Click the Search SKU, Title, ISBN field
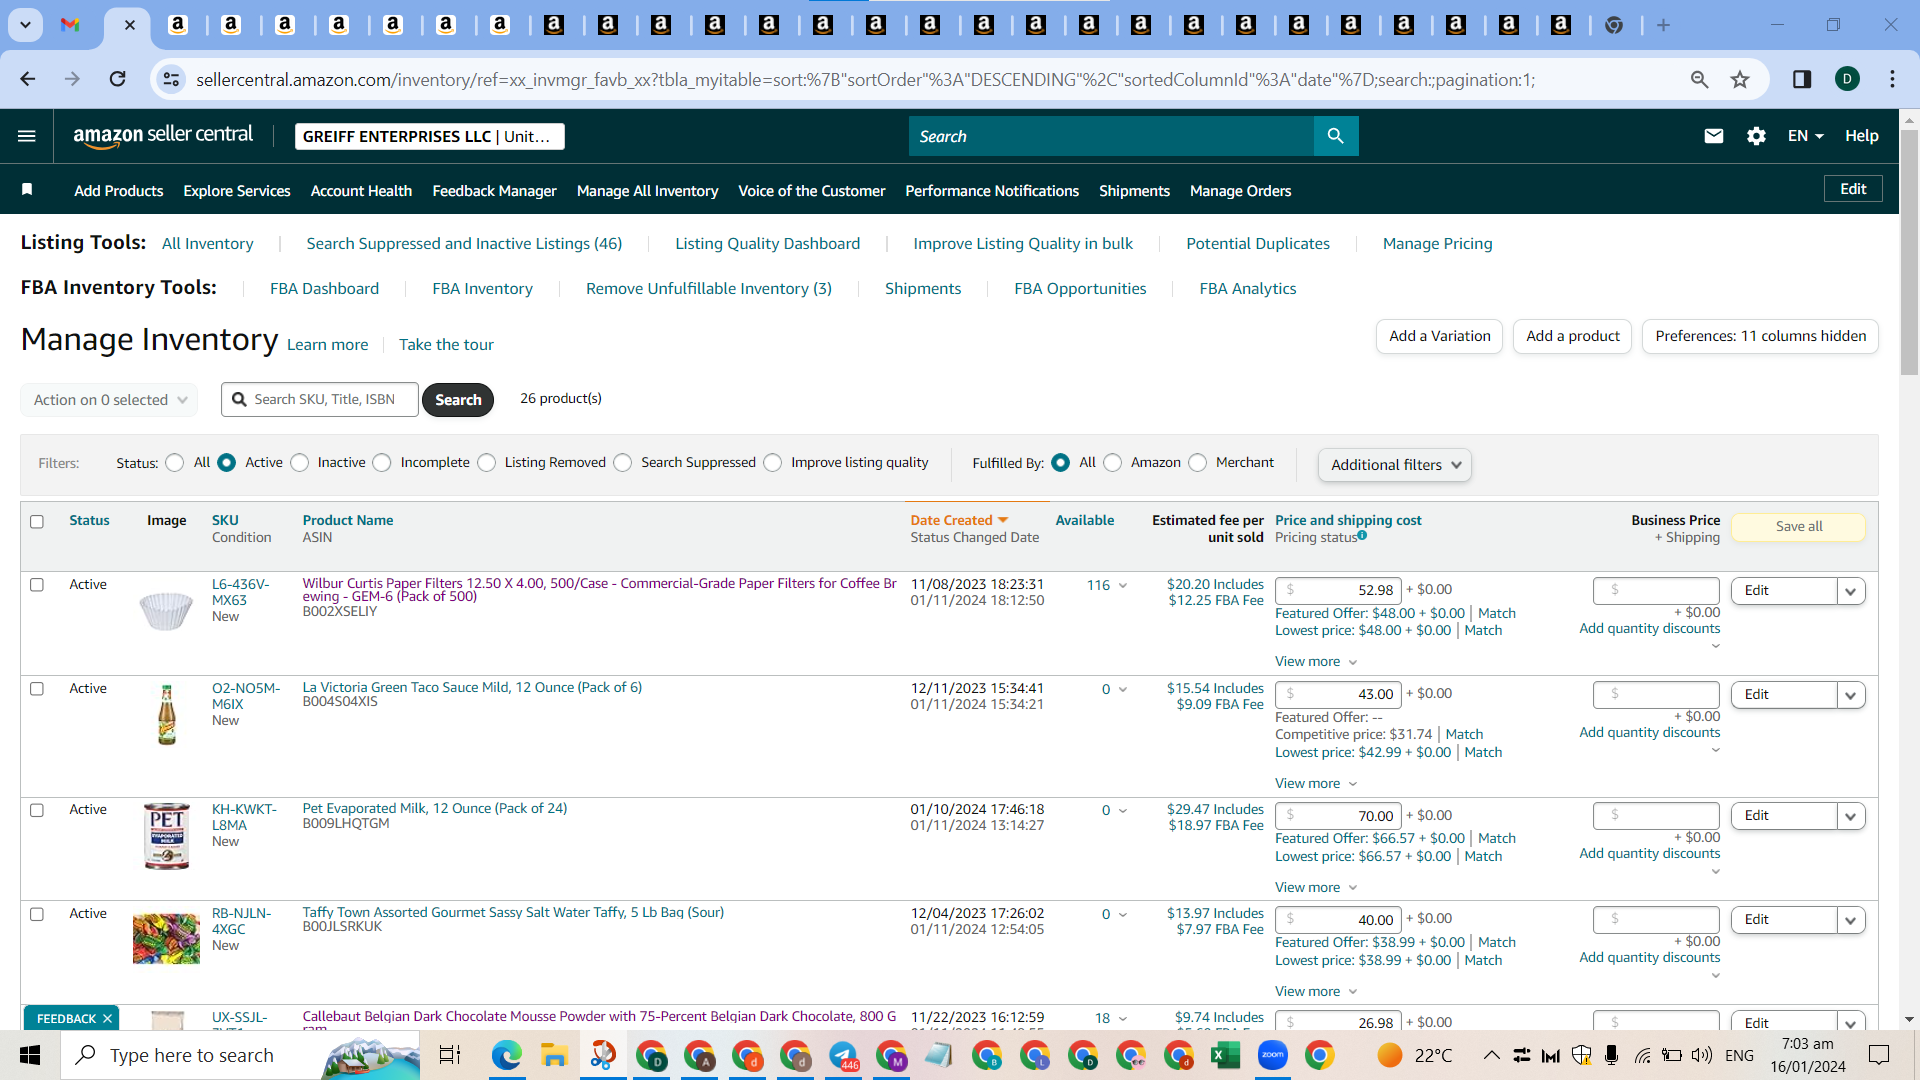The image size is (1920, 1080). pos(320,399)
